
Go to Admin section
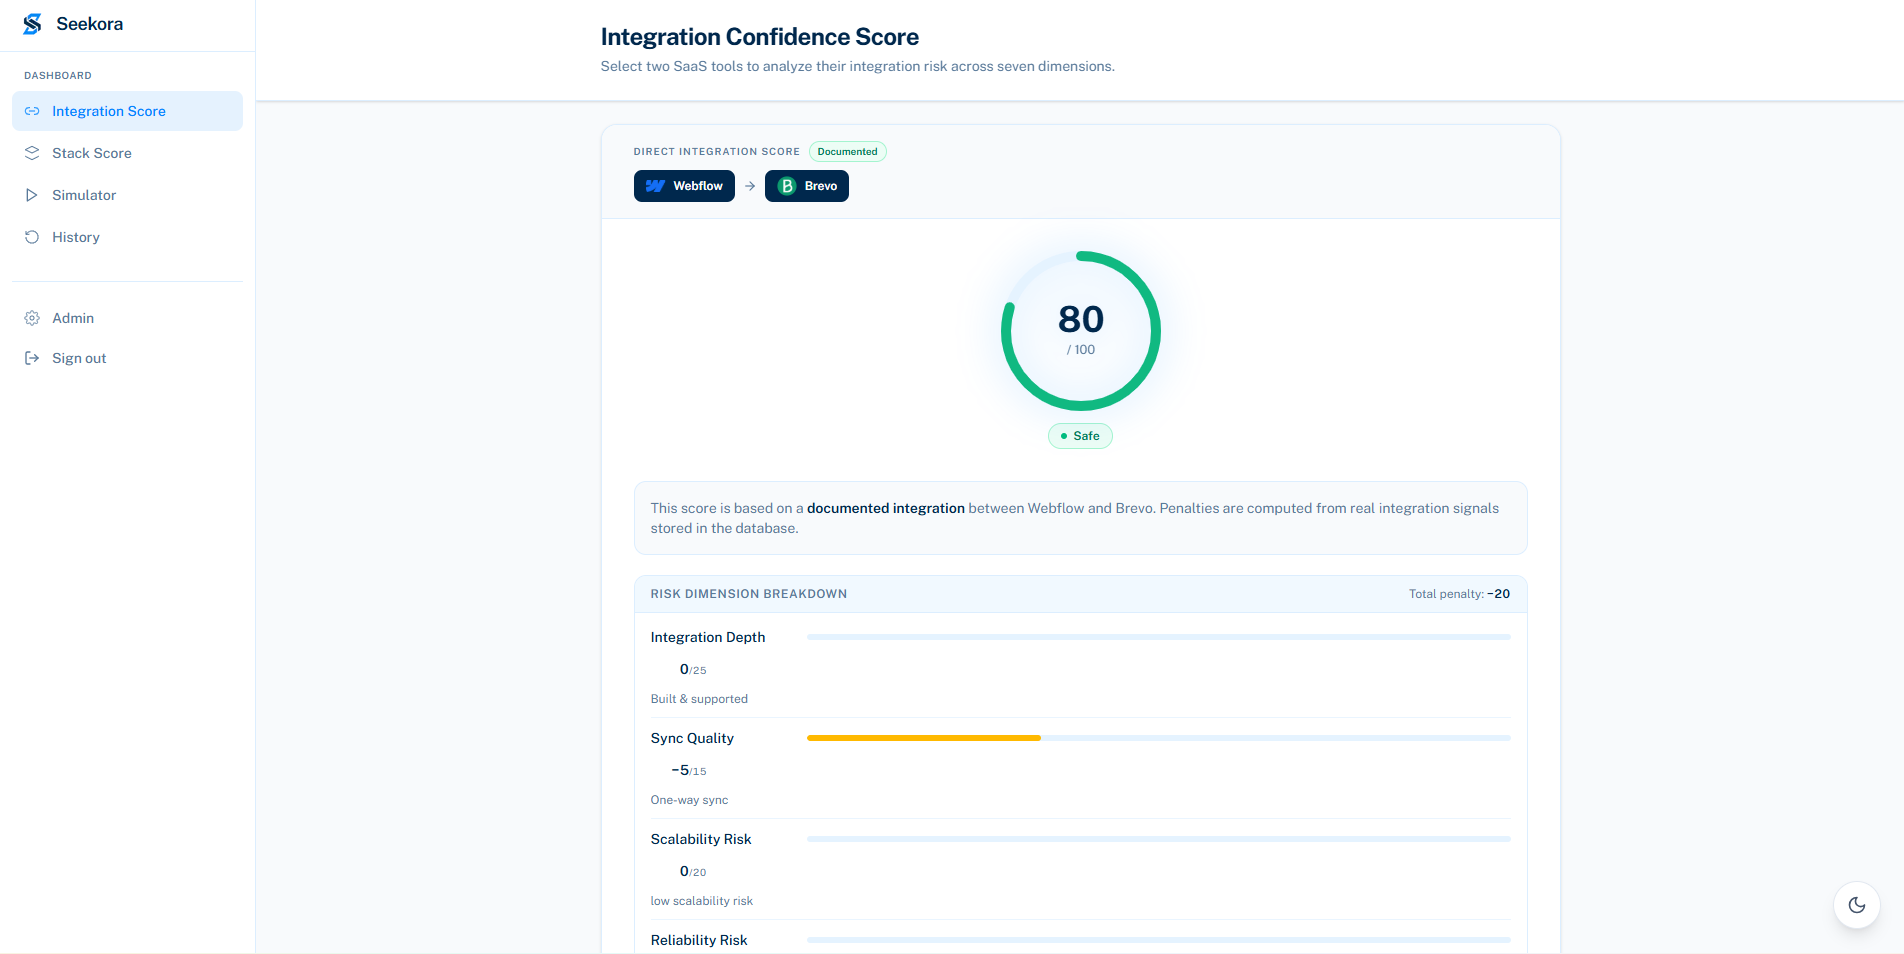[x=127, y=318]
